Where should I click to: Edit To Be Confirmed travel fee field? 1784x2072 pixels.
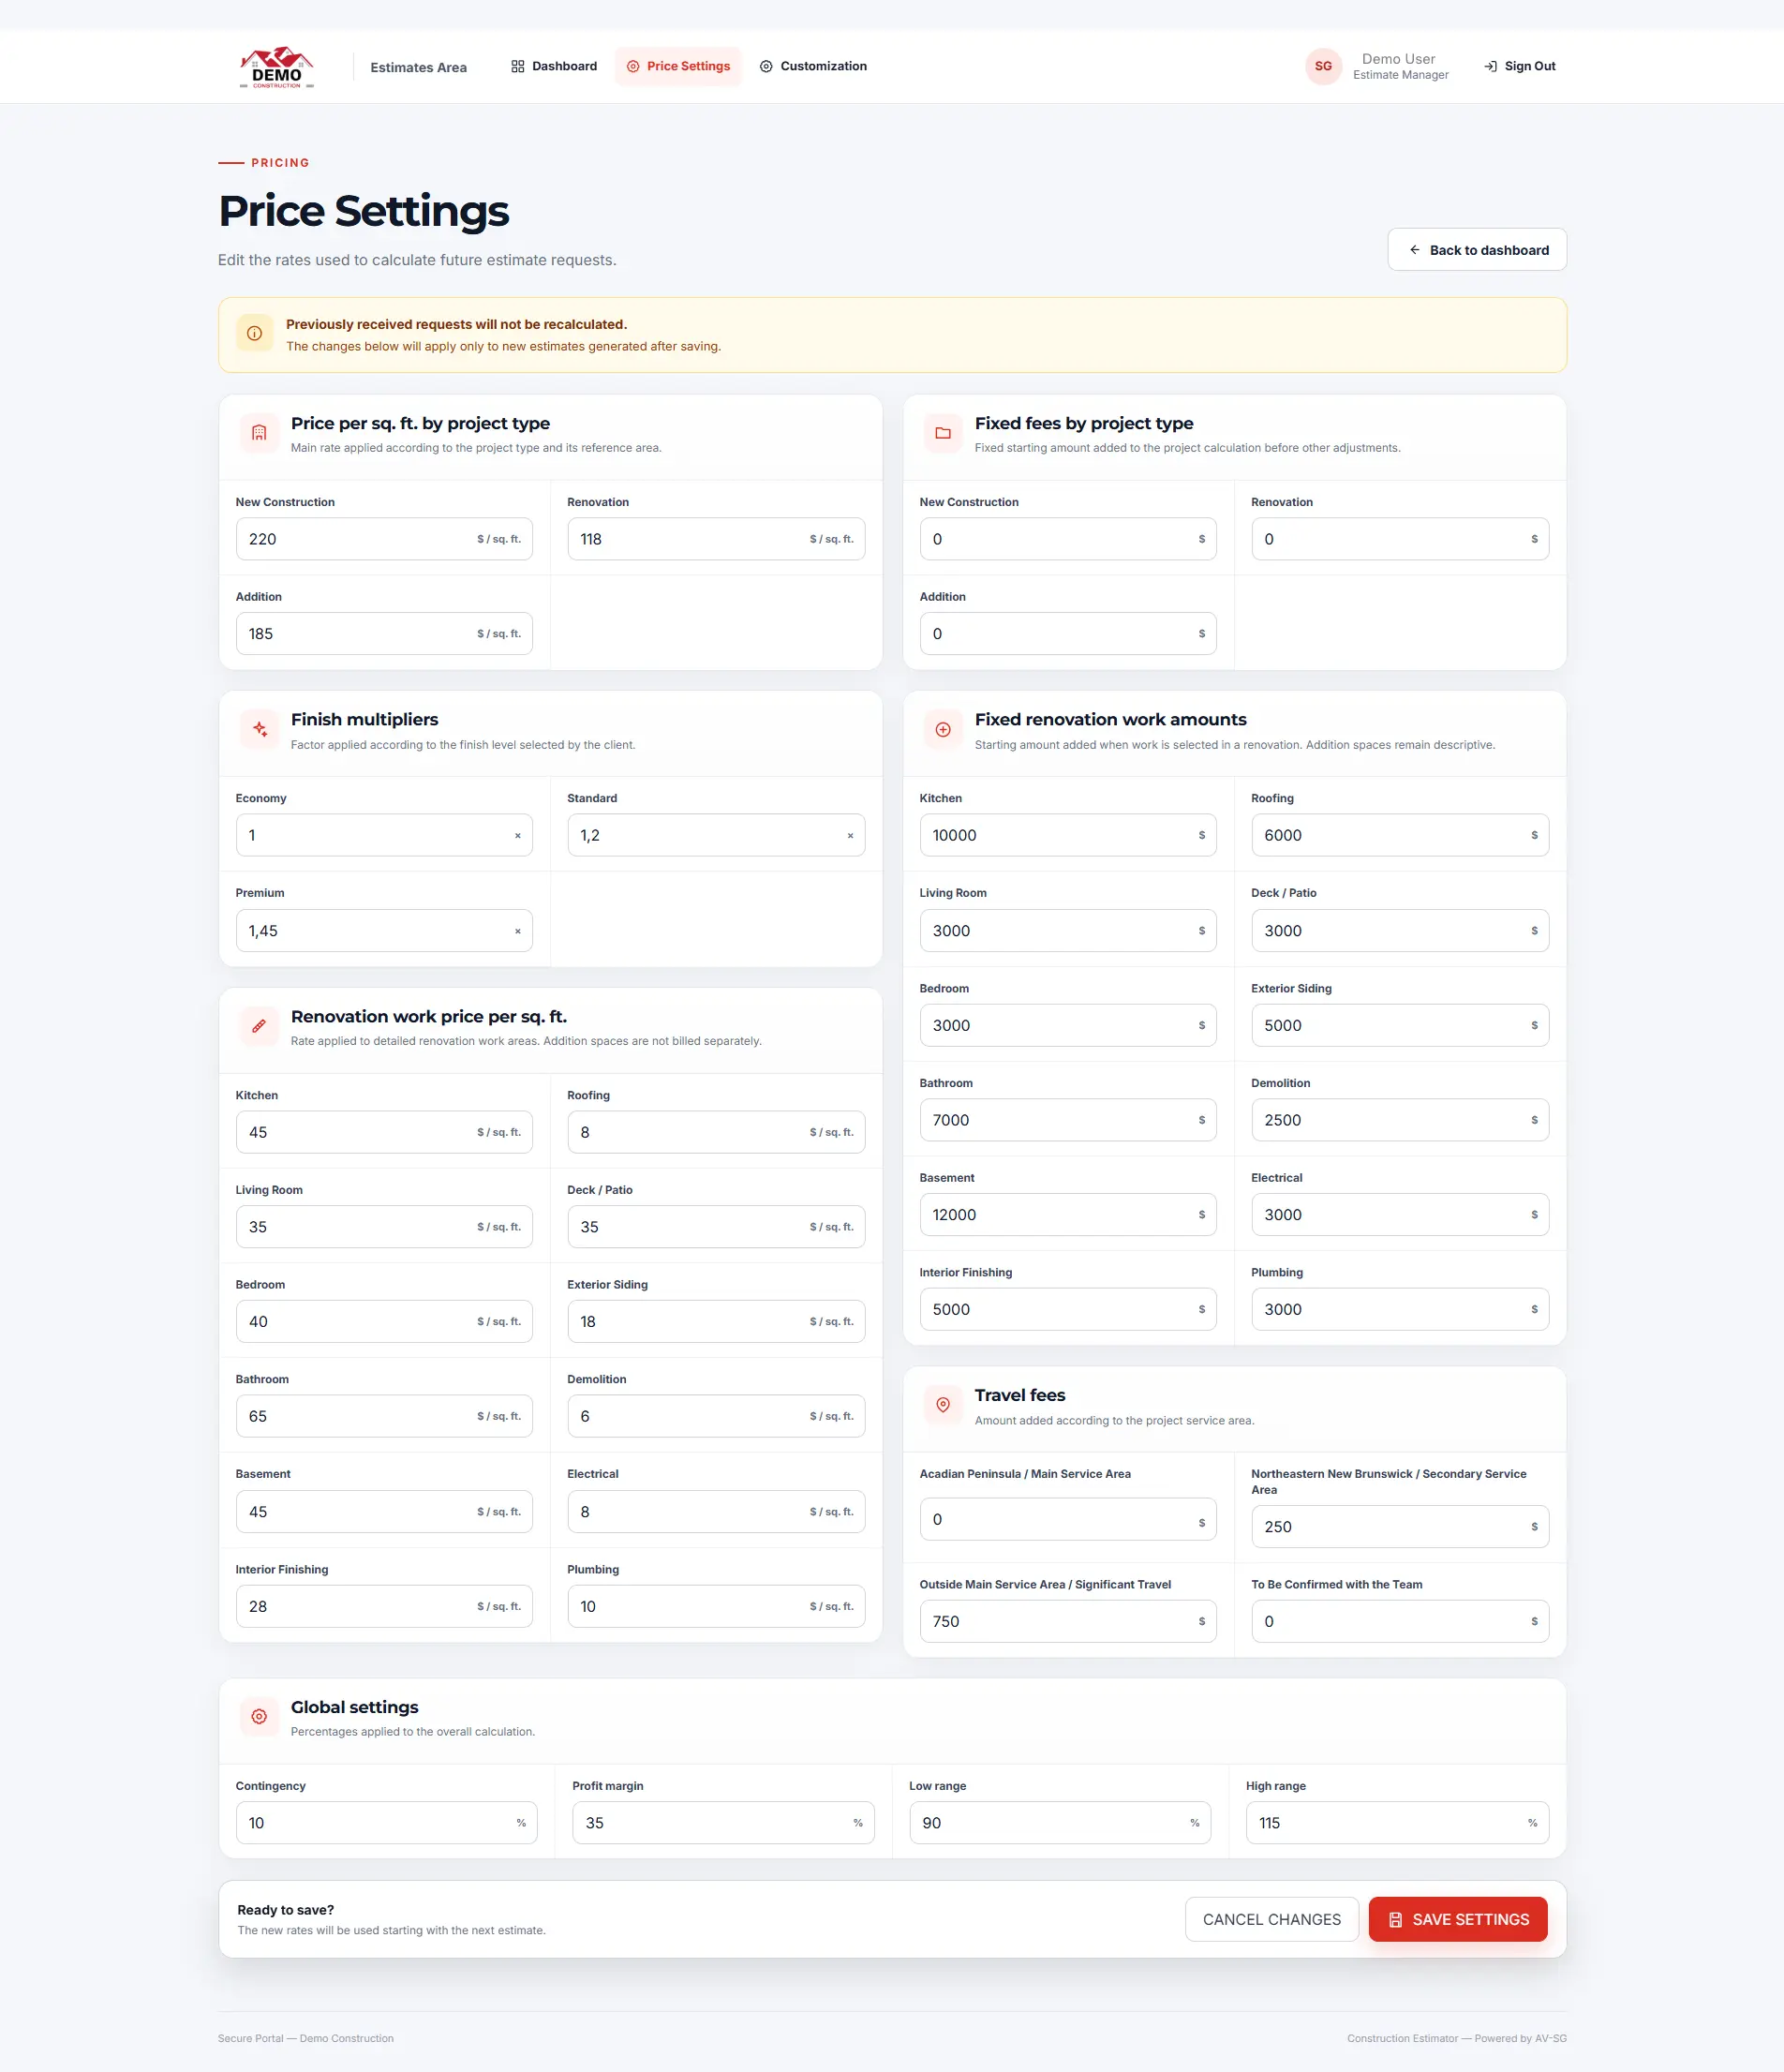[1400, 1622]
